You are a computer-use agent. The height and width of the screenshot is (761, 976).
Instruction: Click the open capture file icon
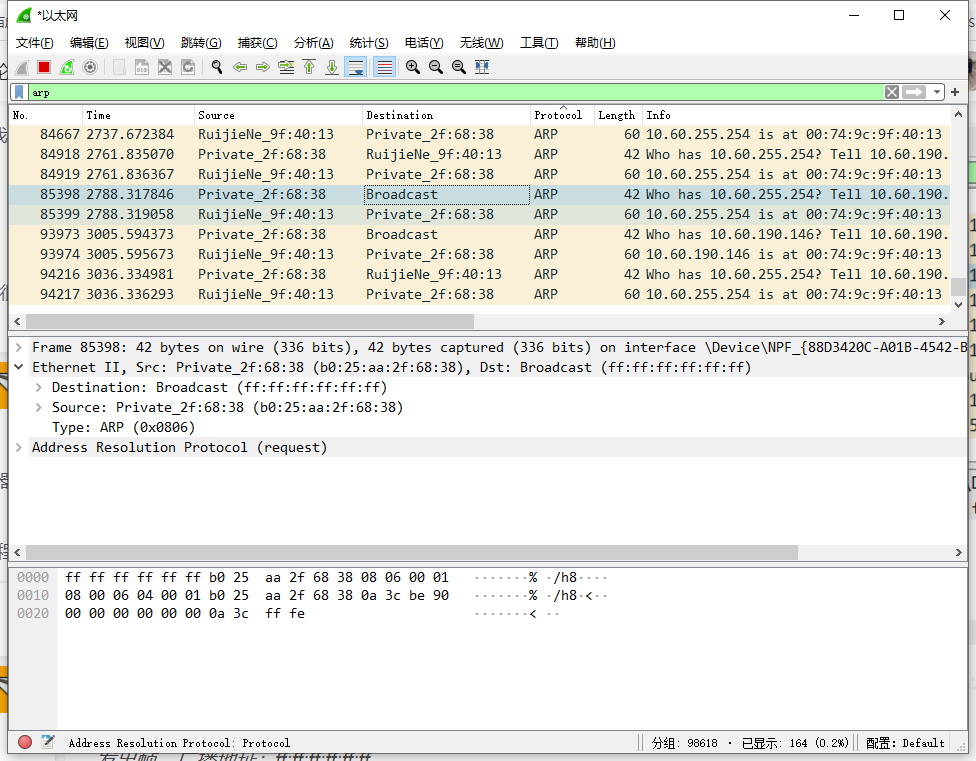click(x=119, y=67)
